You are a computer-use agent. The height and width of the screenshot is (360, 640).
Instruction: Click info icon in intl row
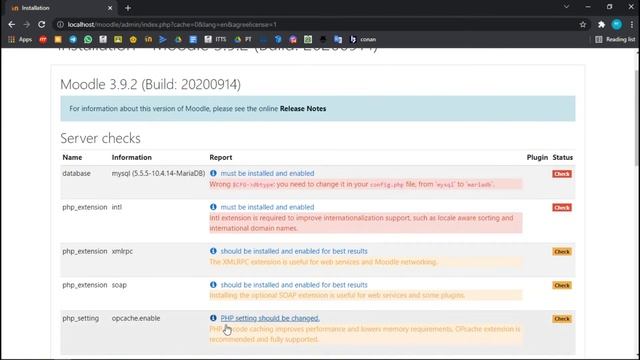click(x=213, y=207)
